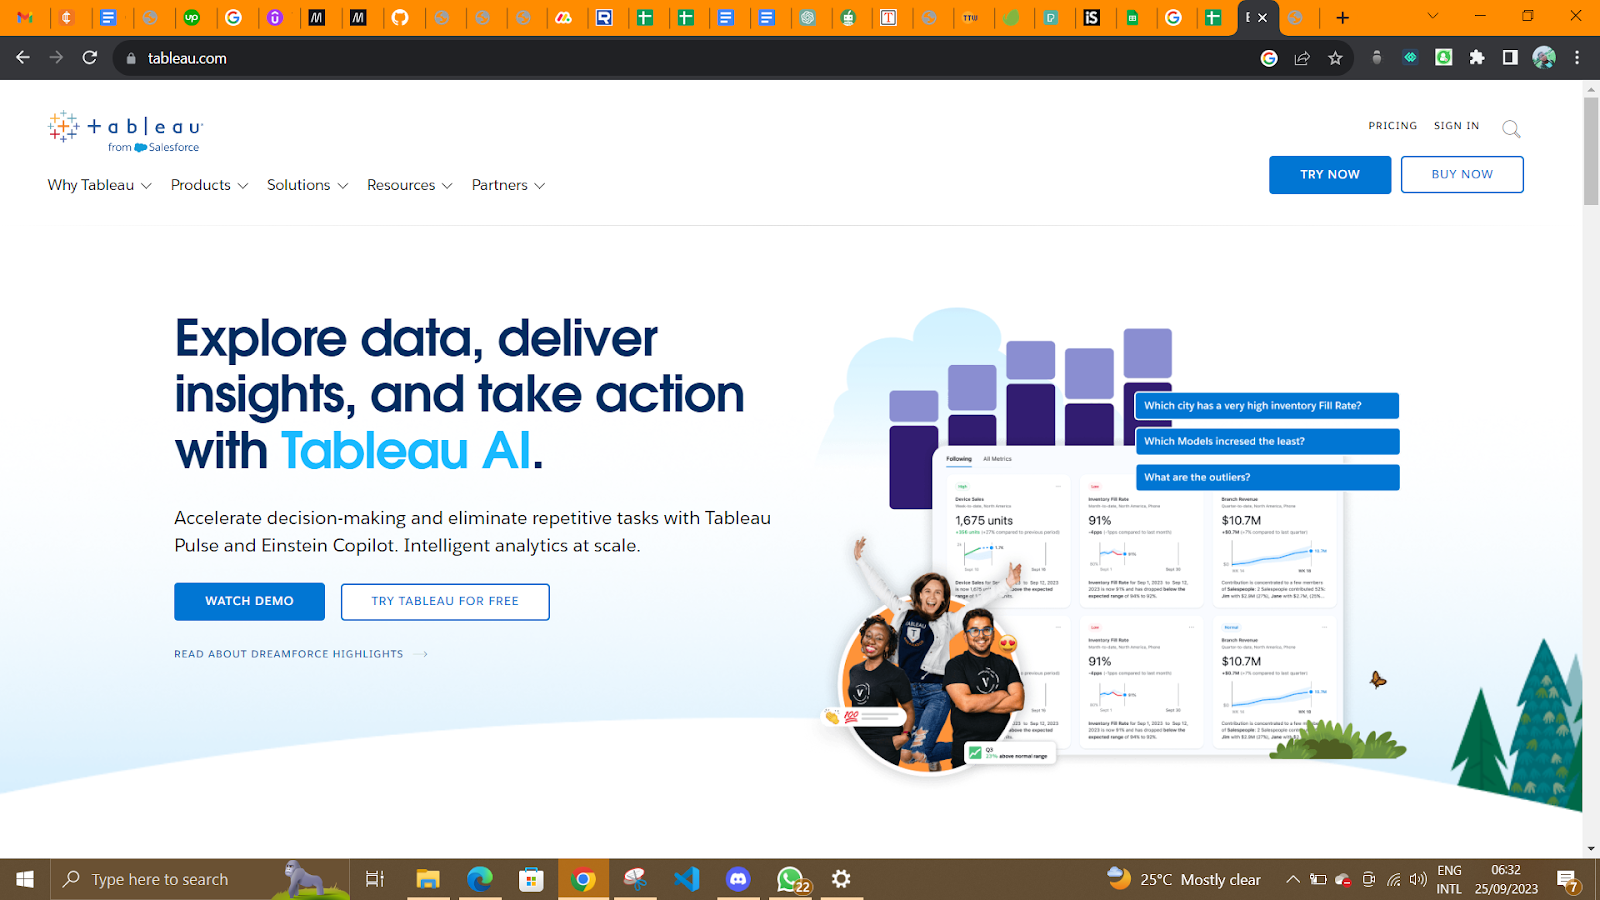Screen dimensions: 1600x900
Task: Select 'Which city has a very high inventory Fill Rate?'
Action: (x=1266, y=406)
